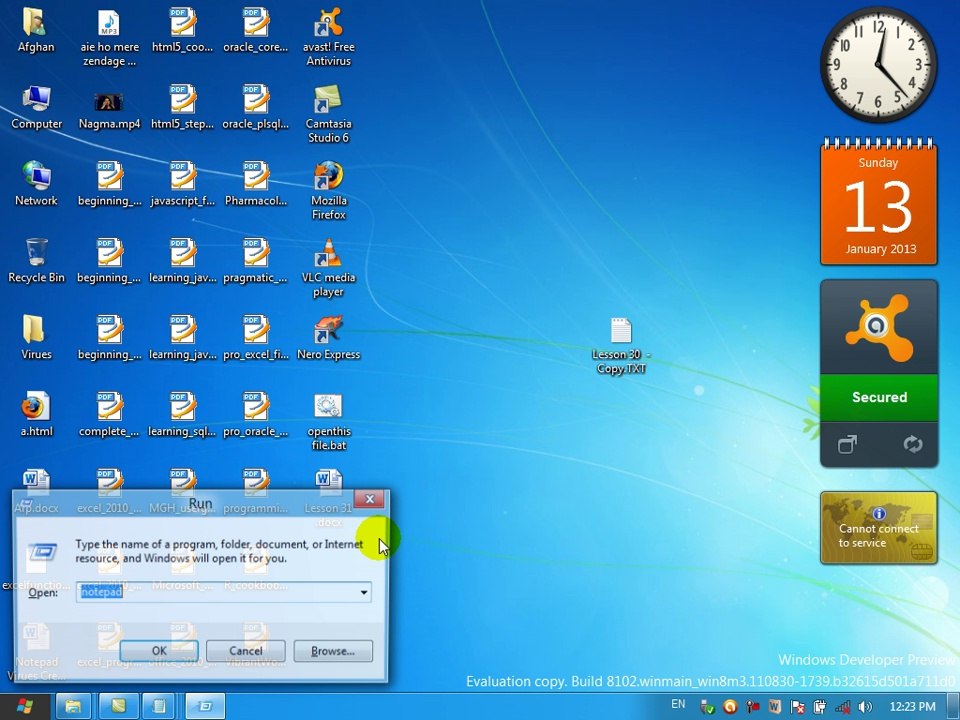Select the a.html file icon
This screenshot has width=960, height=720.
point(36,414)
